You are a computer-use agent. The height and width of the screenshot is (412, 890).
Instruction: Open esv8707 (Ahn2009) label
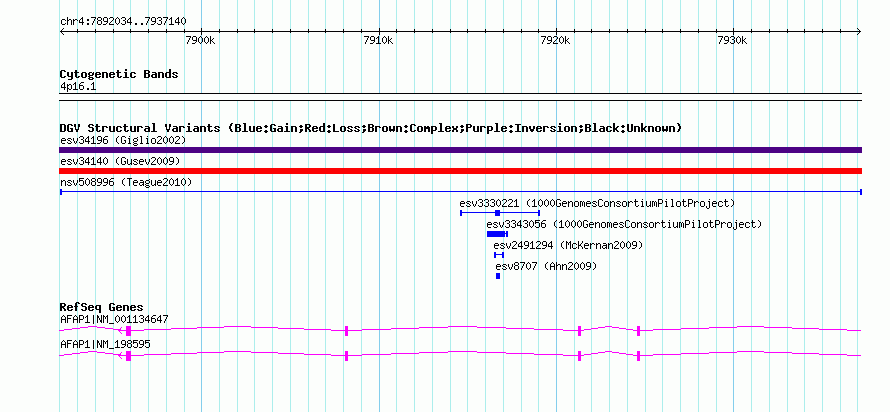(546, 266)
